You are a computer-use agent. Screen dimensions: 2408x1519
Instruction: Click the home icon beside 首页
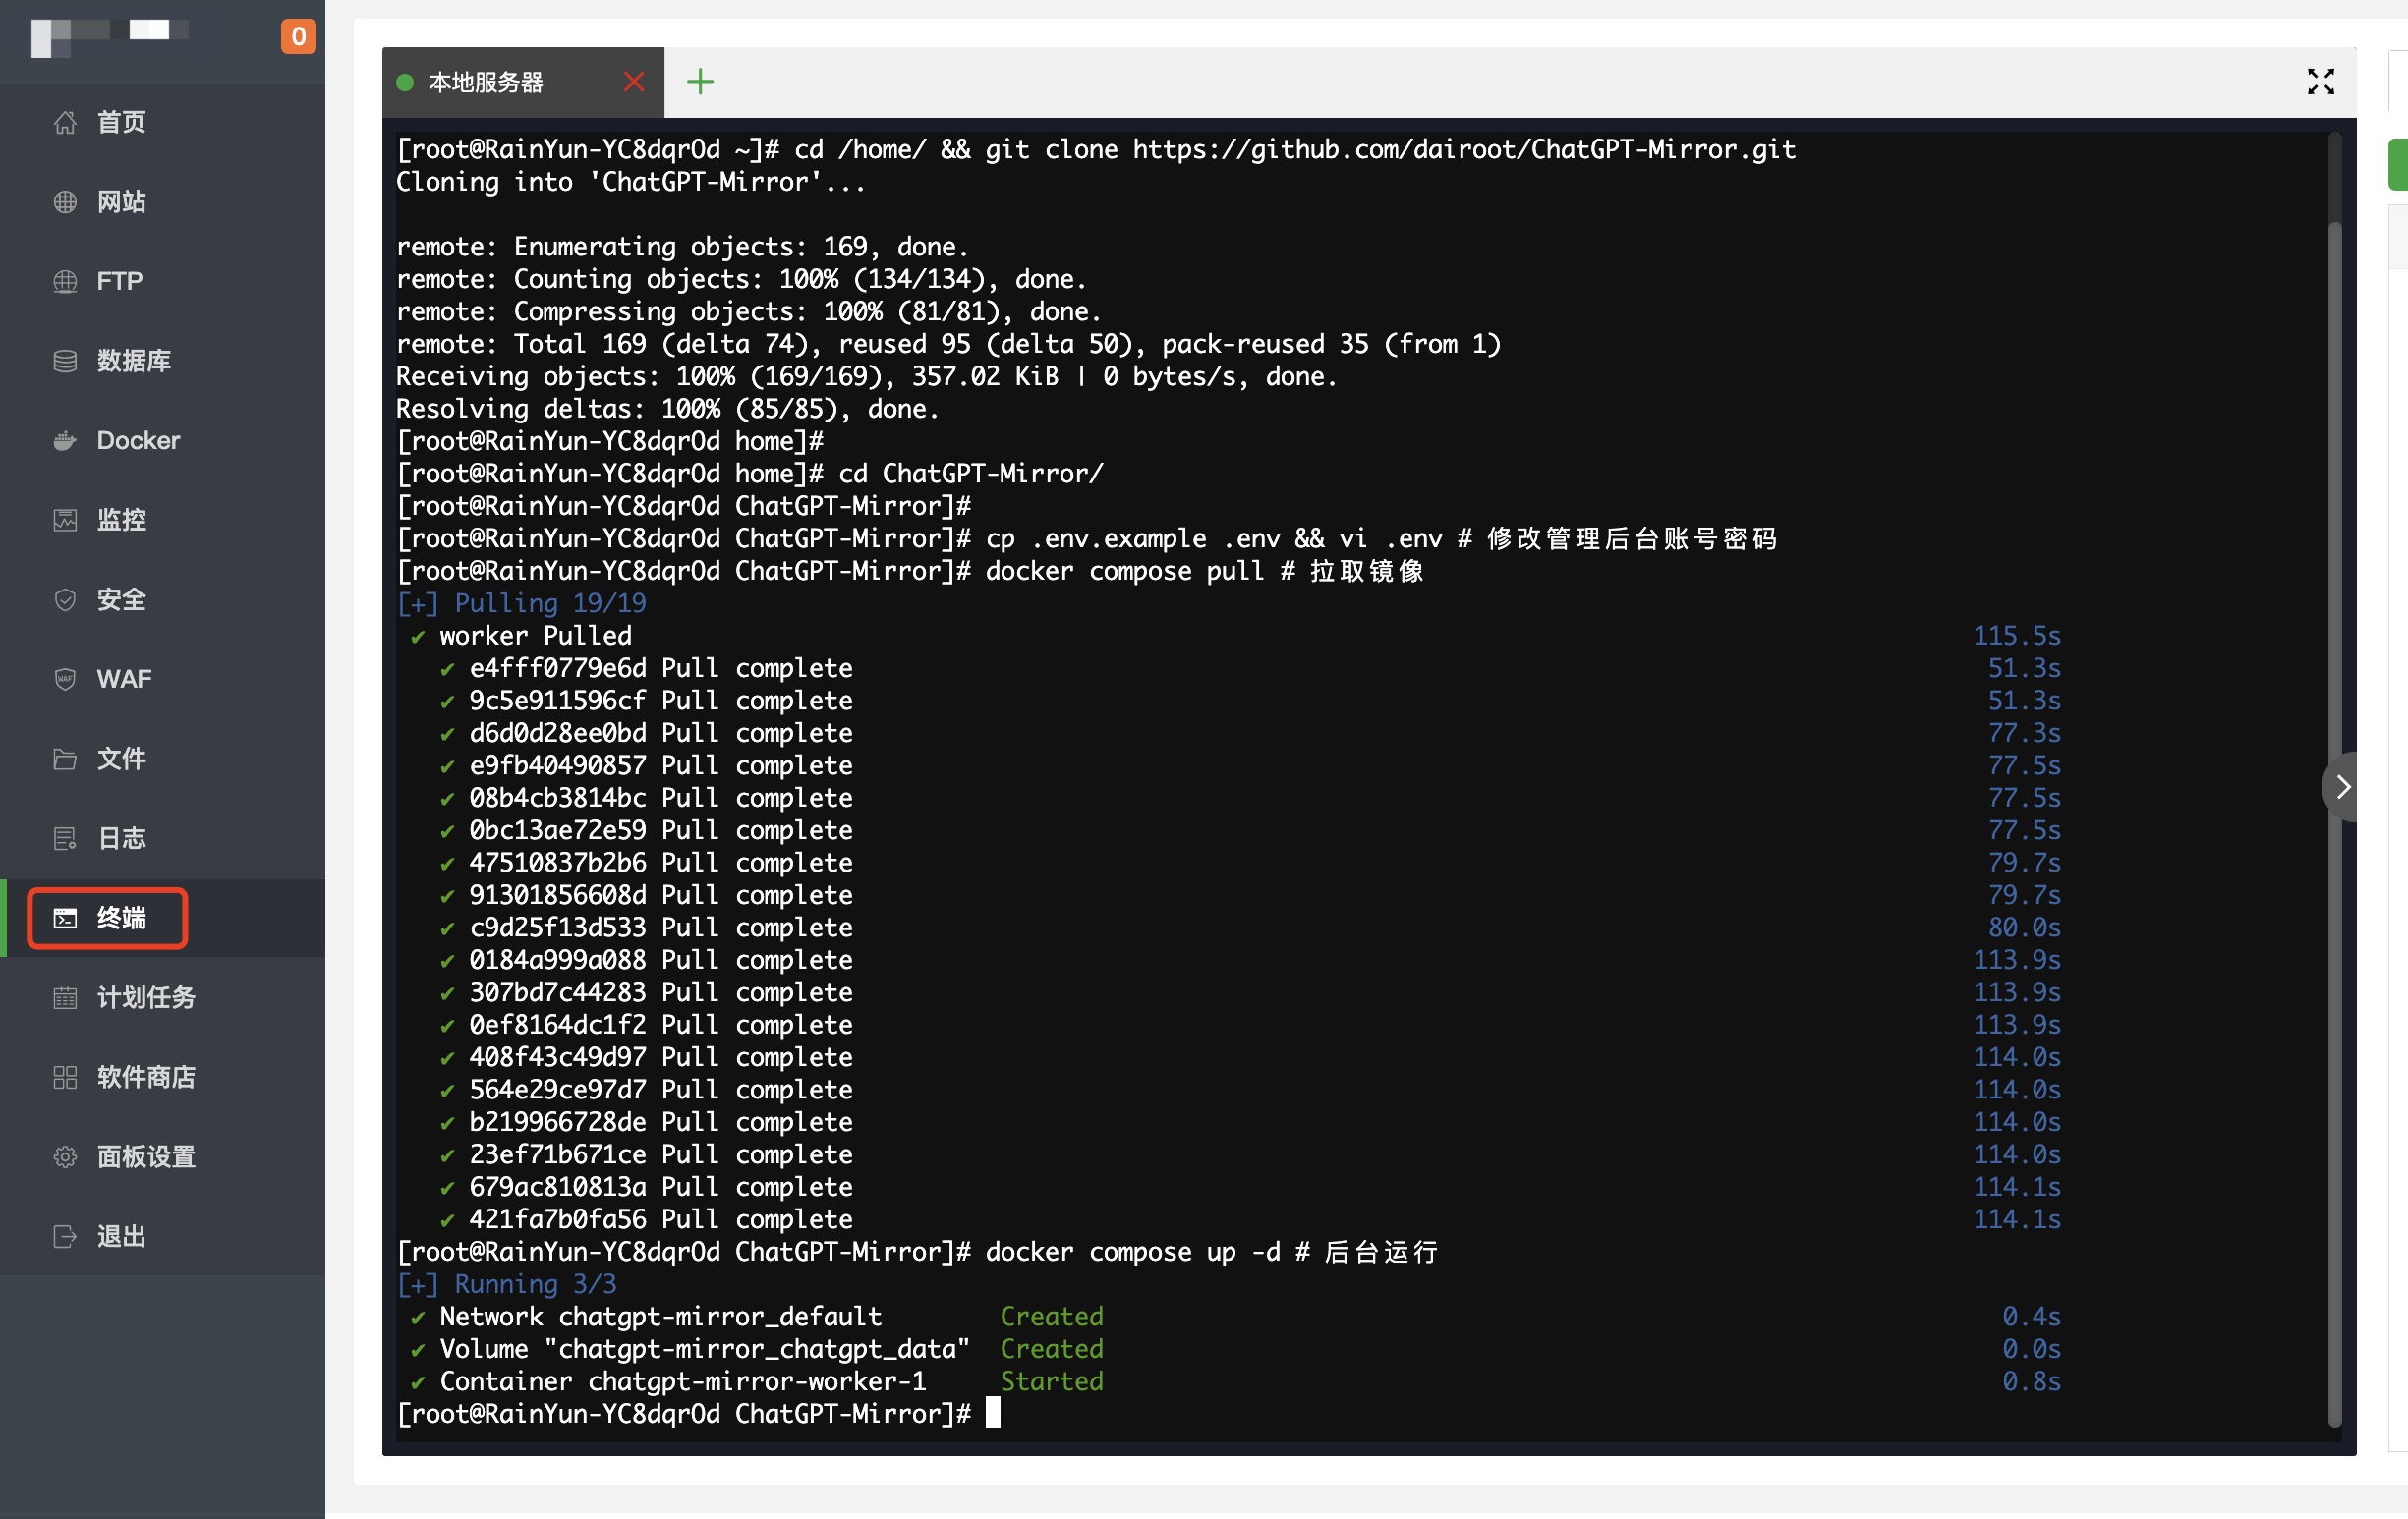coord(65,122)
